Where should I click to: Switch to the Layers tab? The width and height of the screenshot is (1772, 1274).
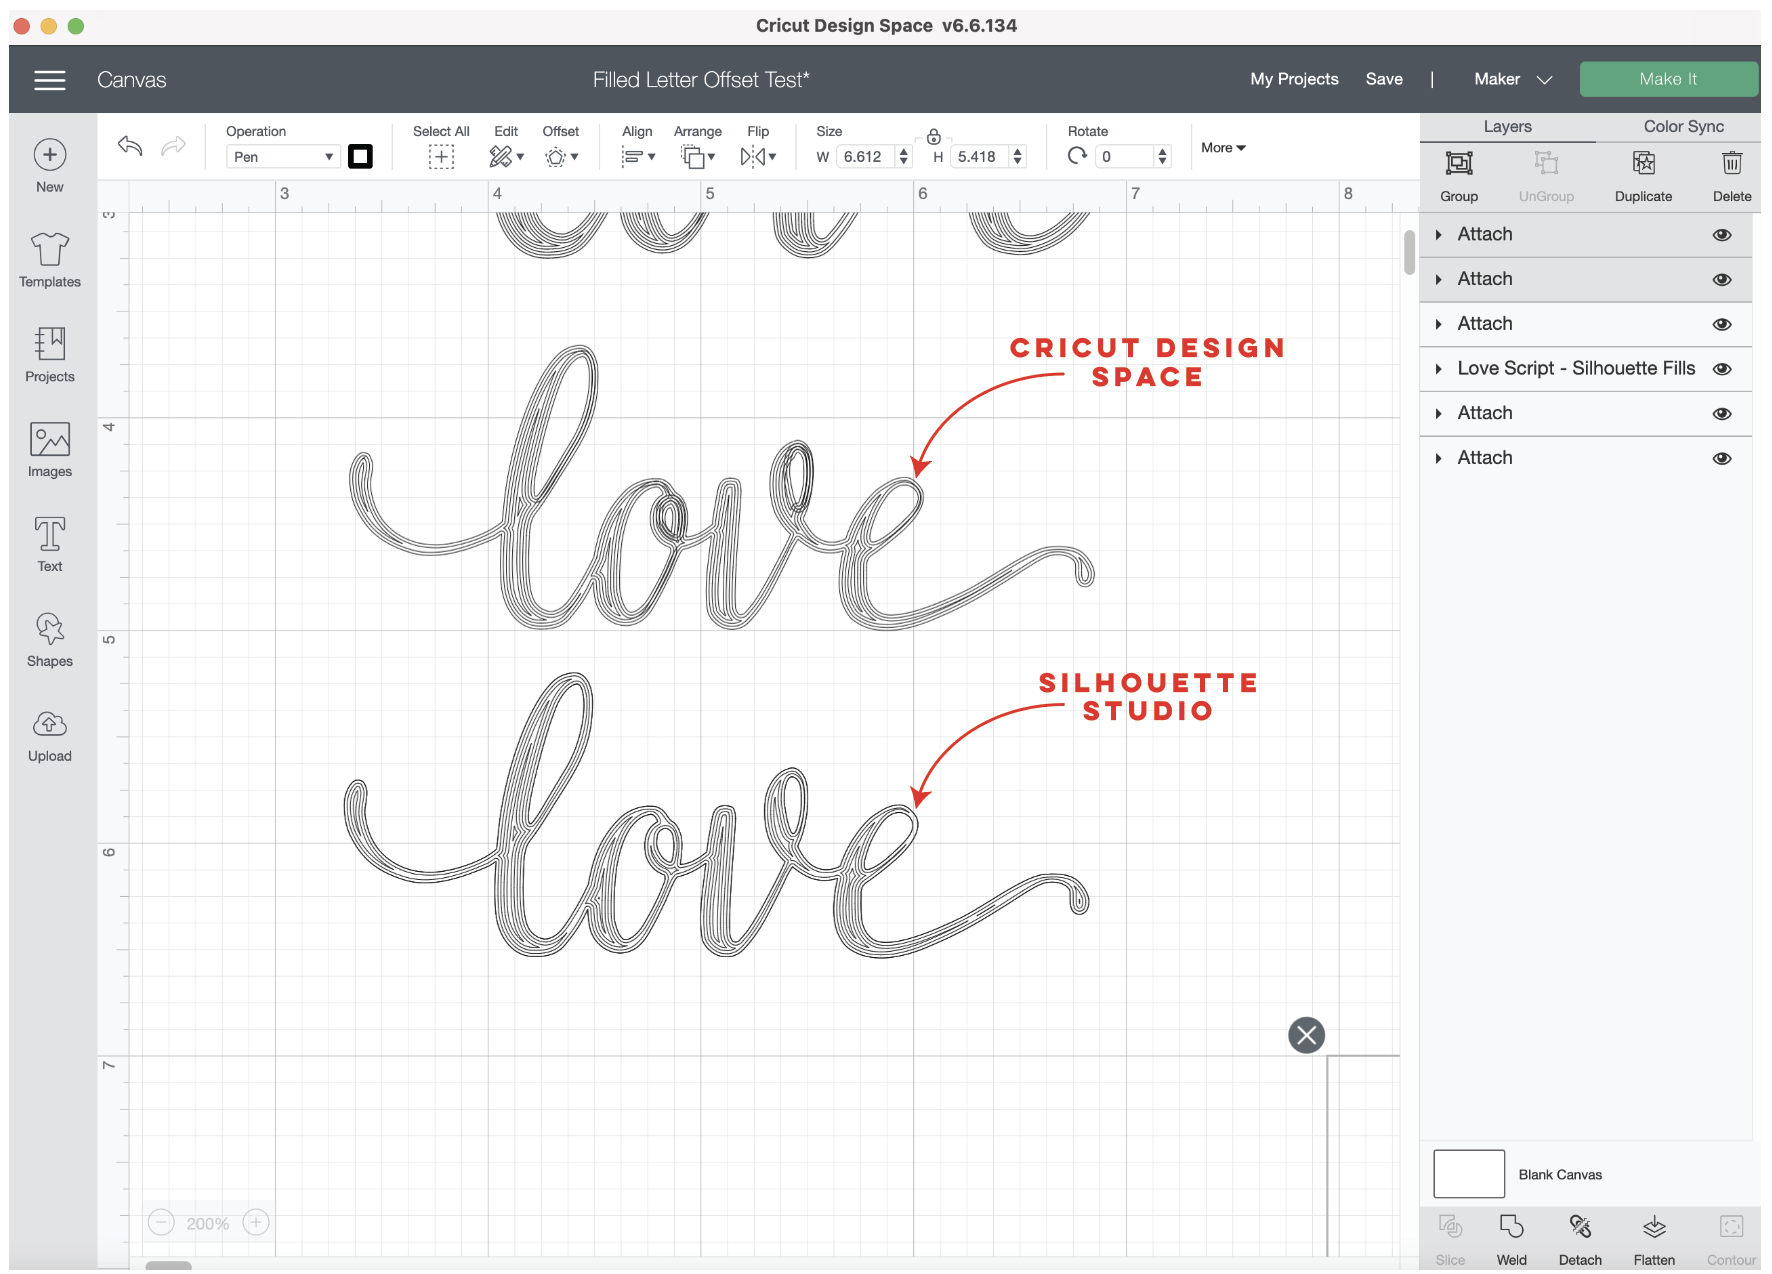[1507, 127]
